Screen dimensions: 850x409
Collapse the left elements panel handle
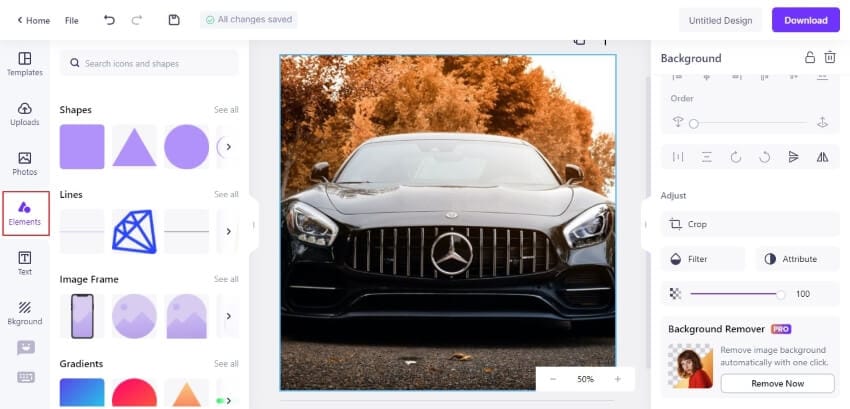(254, 225)
